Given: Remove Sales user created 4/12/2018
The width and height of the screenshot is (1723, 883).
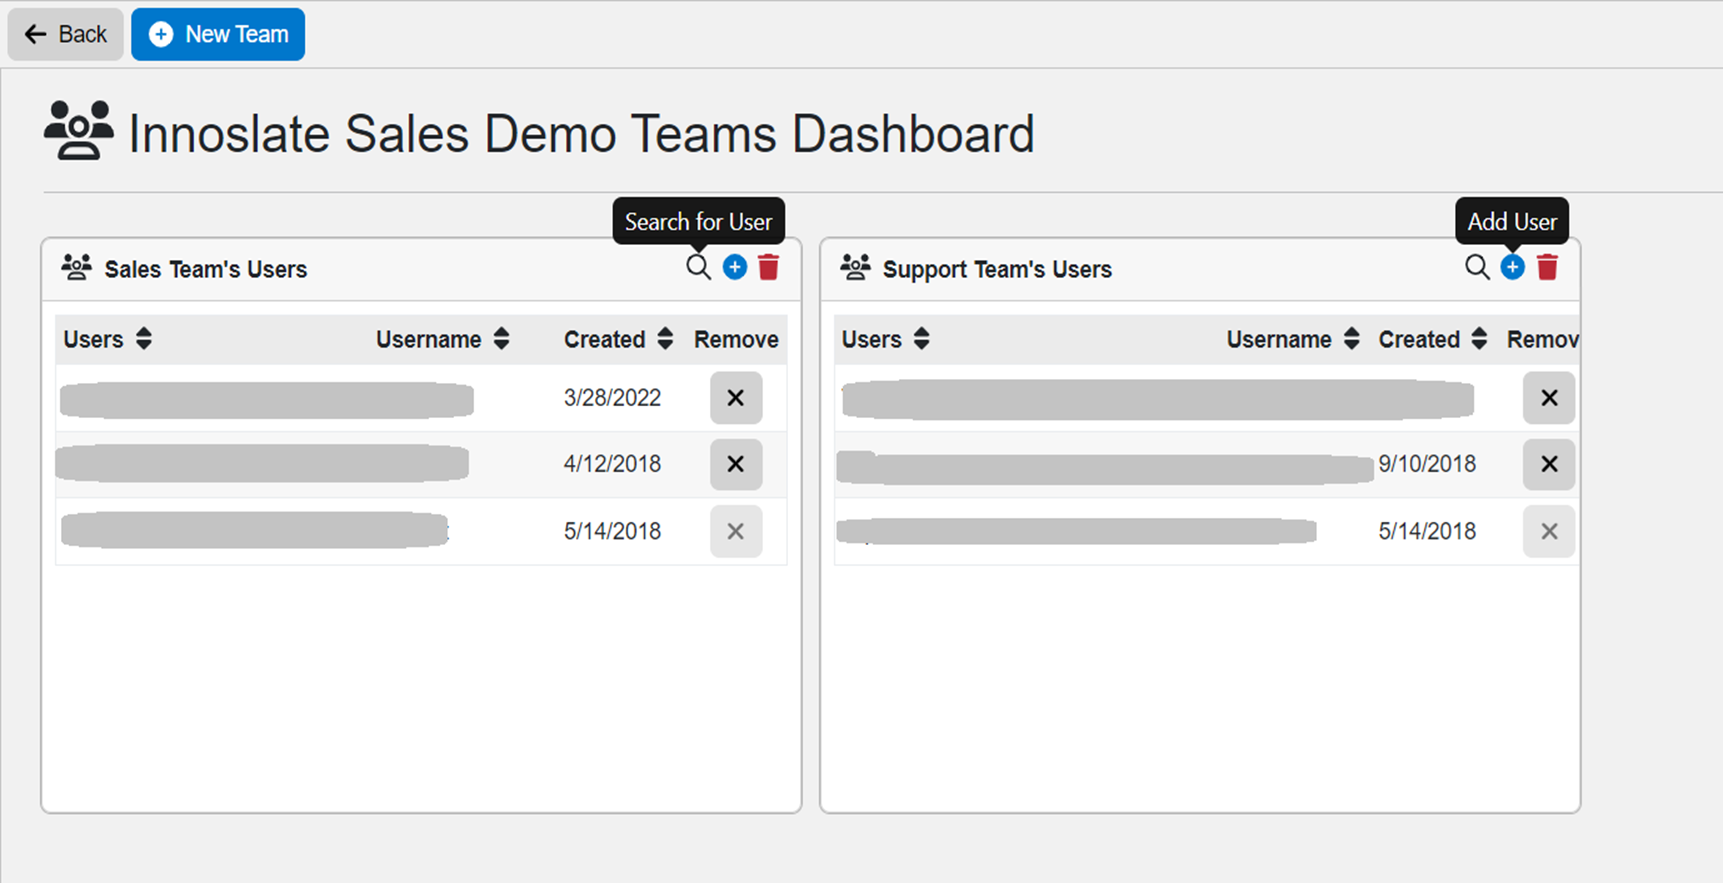Looking at the screenshot, I should click(x=736, y=464).
